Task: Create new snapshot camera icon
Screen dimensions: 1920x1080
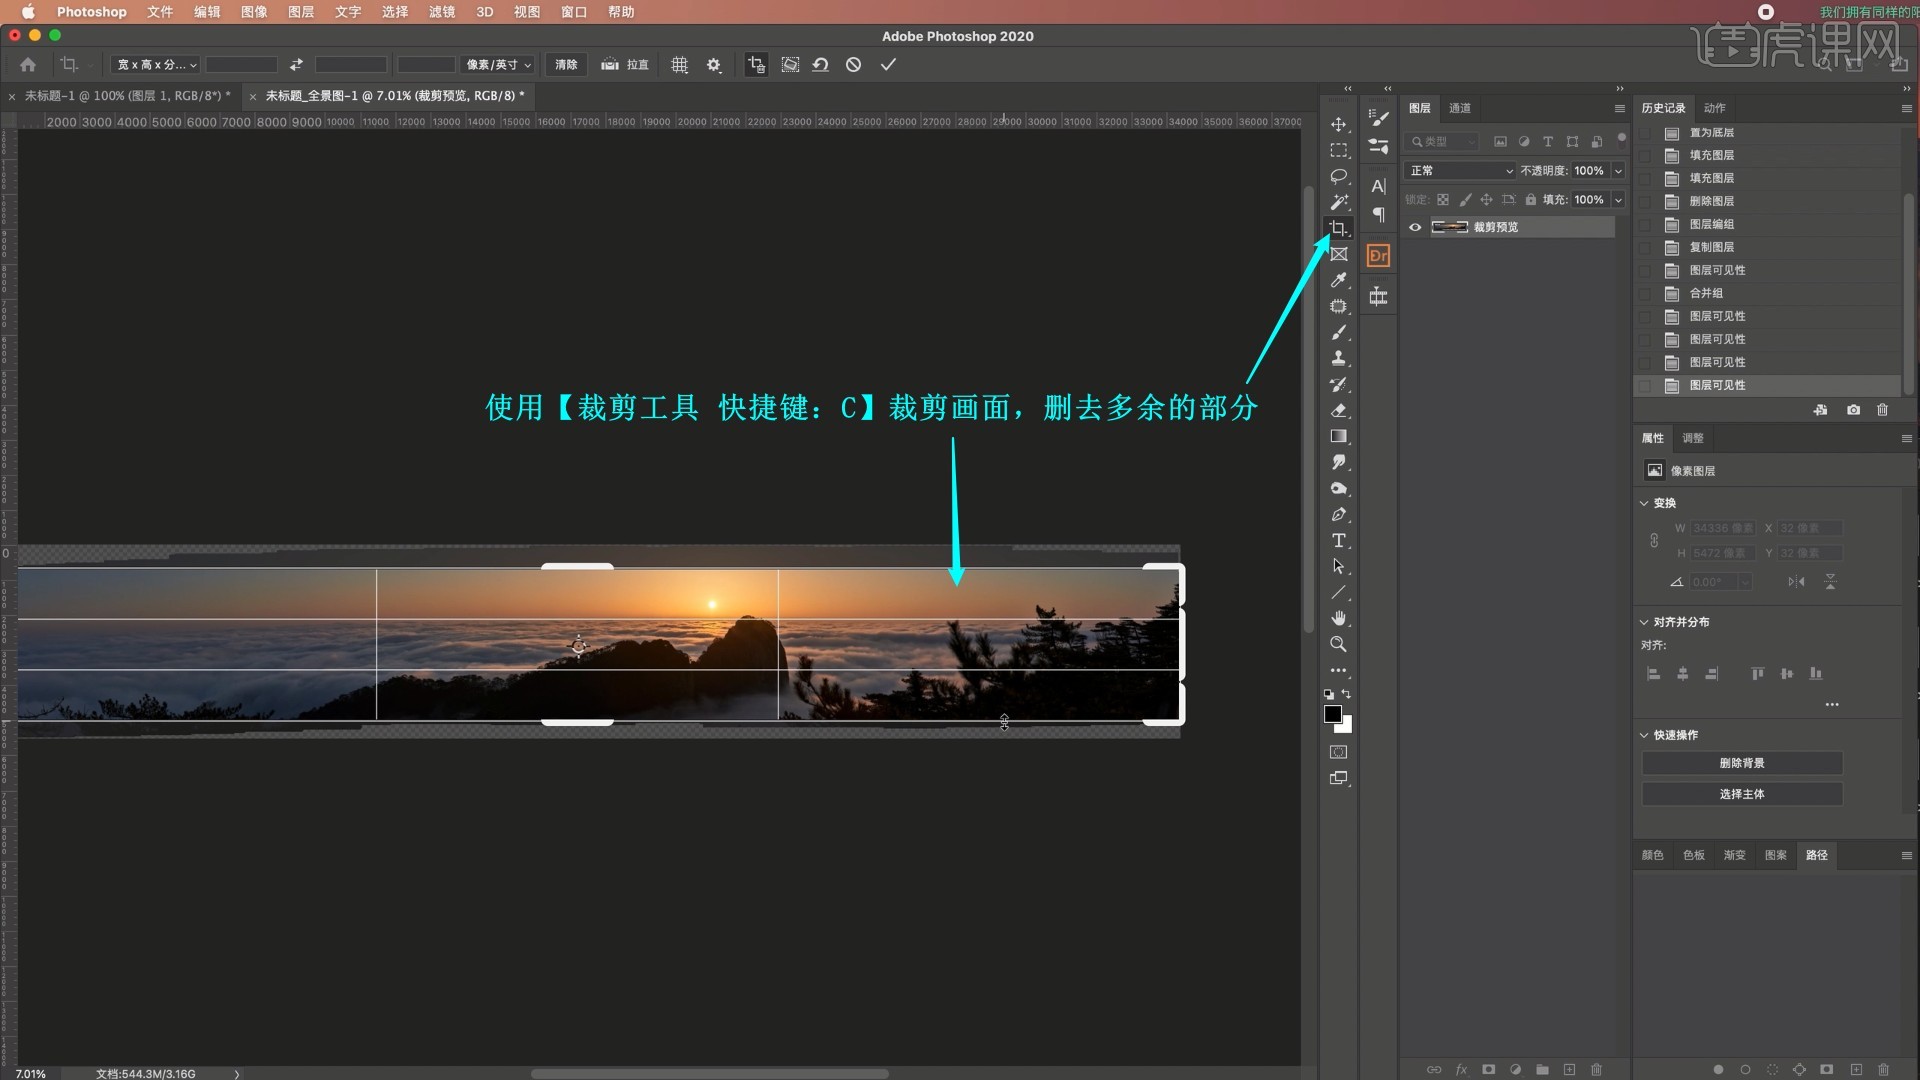Action: point(1853,410)
